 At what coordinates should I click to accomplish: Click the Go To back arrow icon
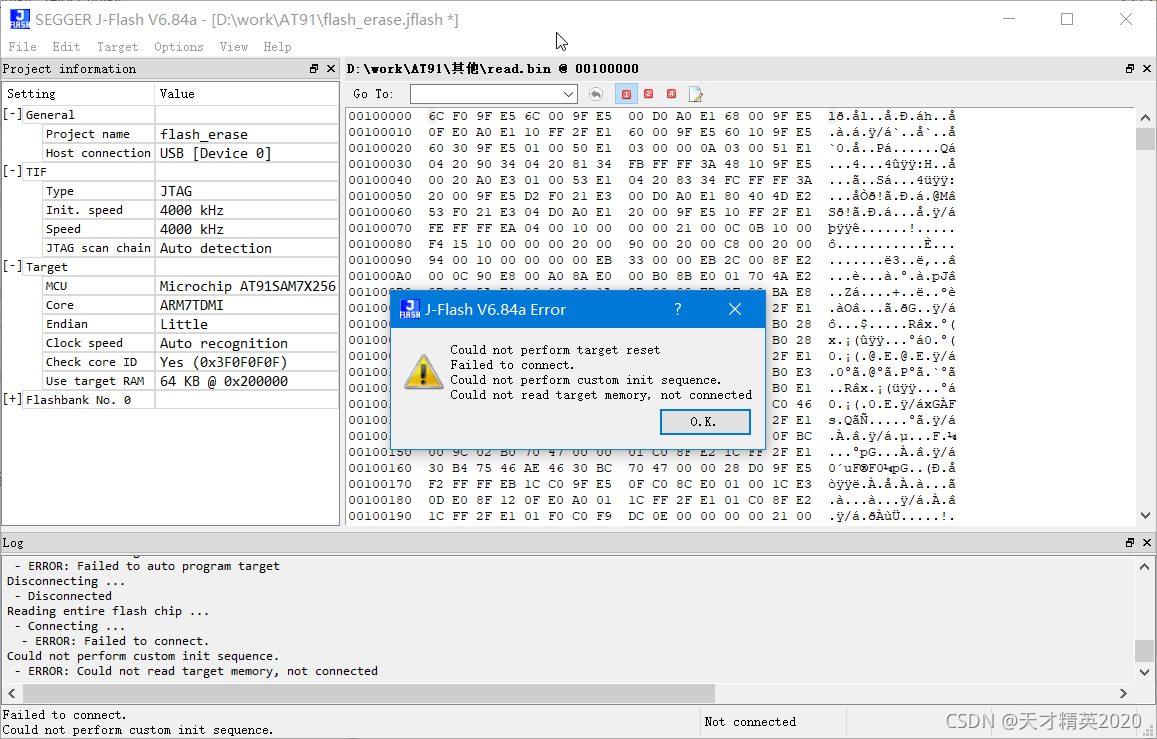(595, 94)
